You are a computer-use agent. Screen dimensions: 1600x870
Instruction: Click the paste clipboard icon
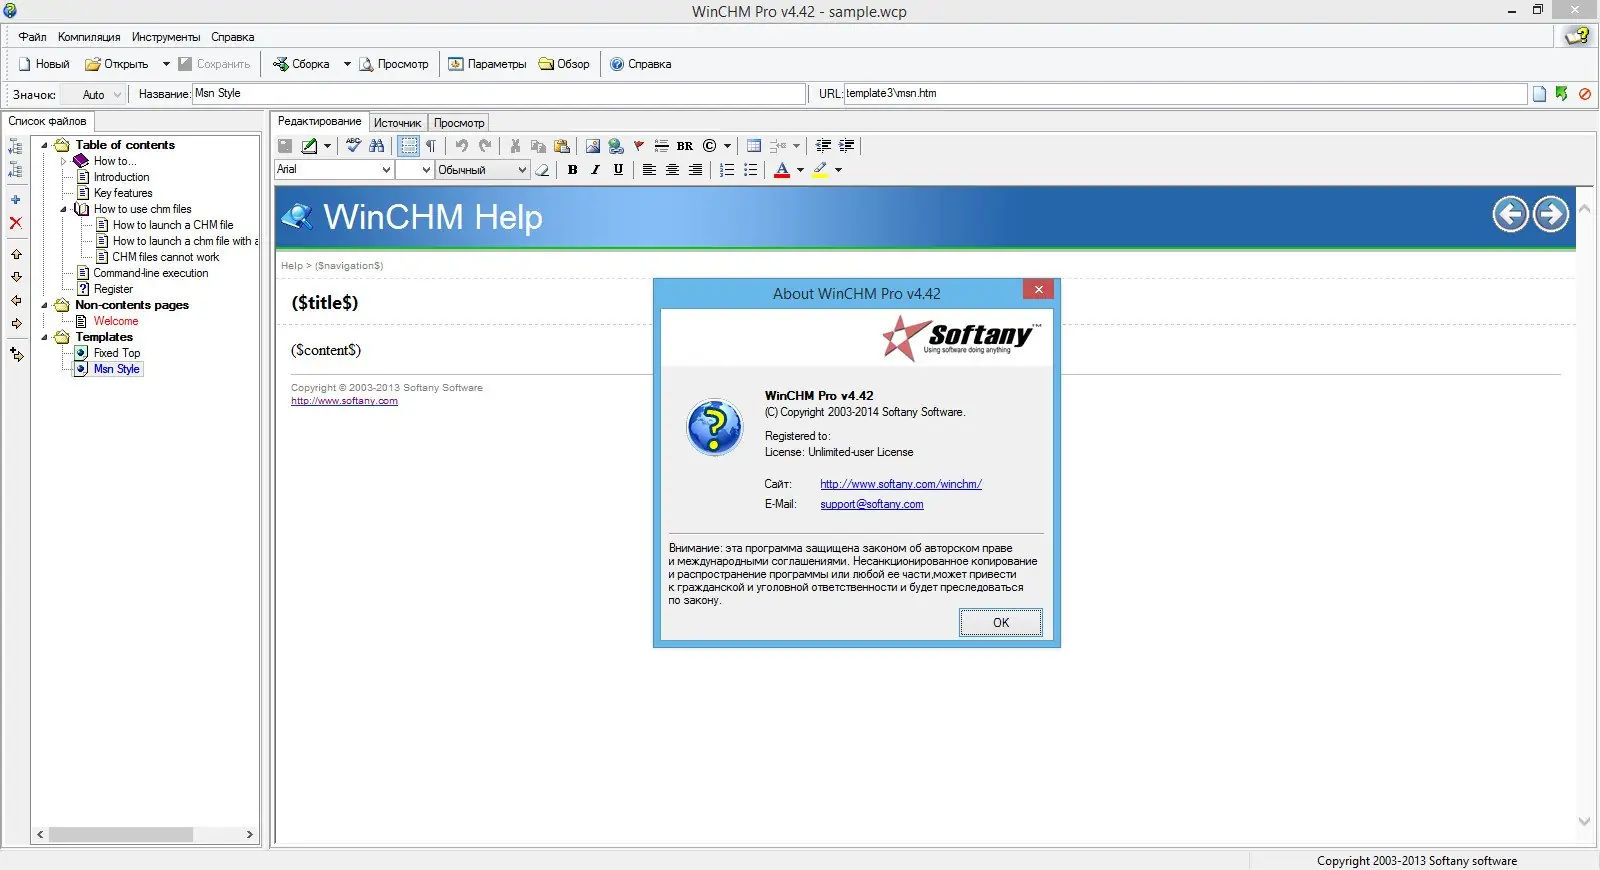[x=562, y=146]
